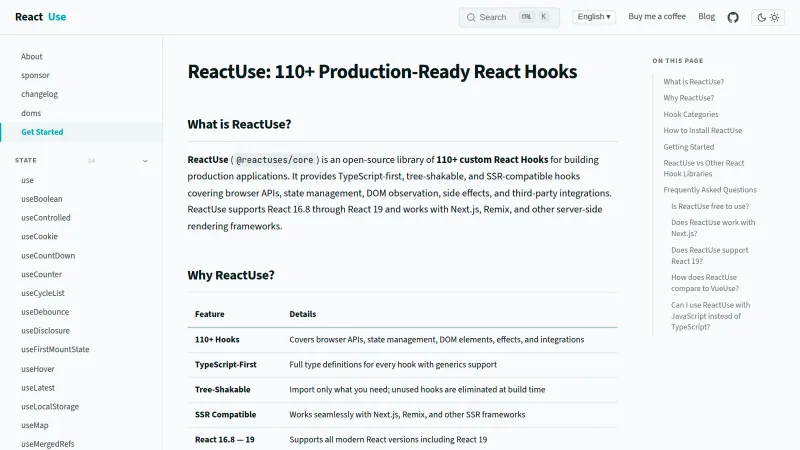
Task: Open doms in sidebar
Action: click(31, 113)
